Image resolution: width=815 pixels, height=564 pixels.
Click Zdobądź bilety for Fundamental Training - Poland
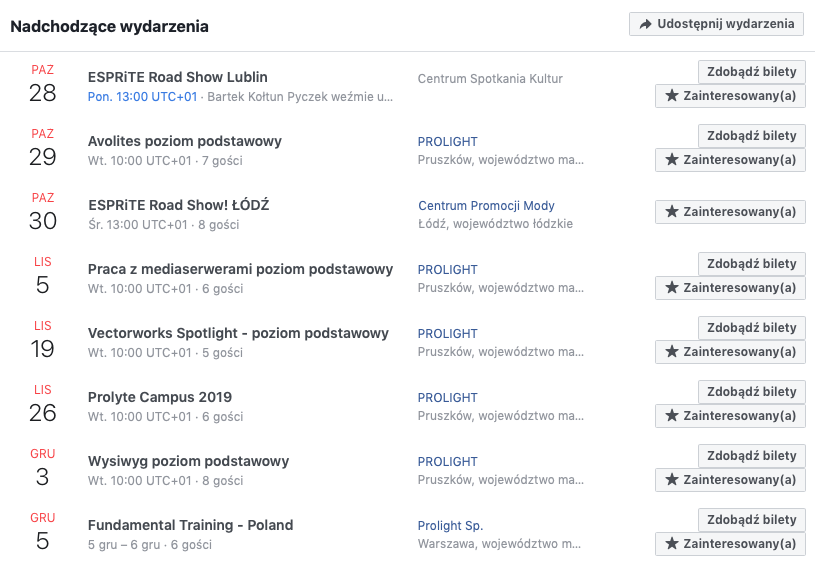(752, 520)
